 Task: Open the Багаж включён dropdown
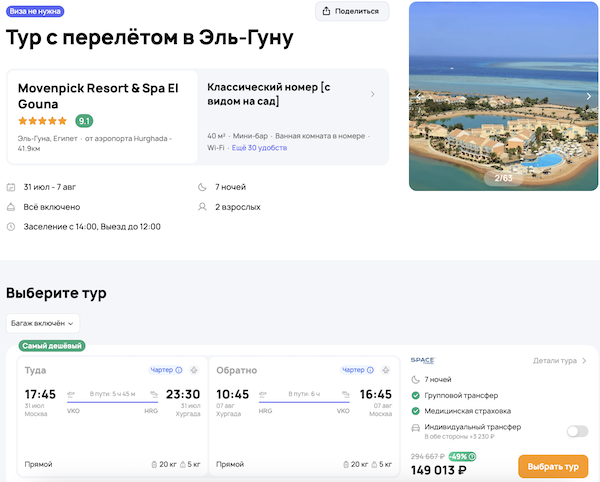[43, 323]
